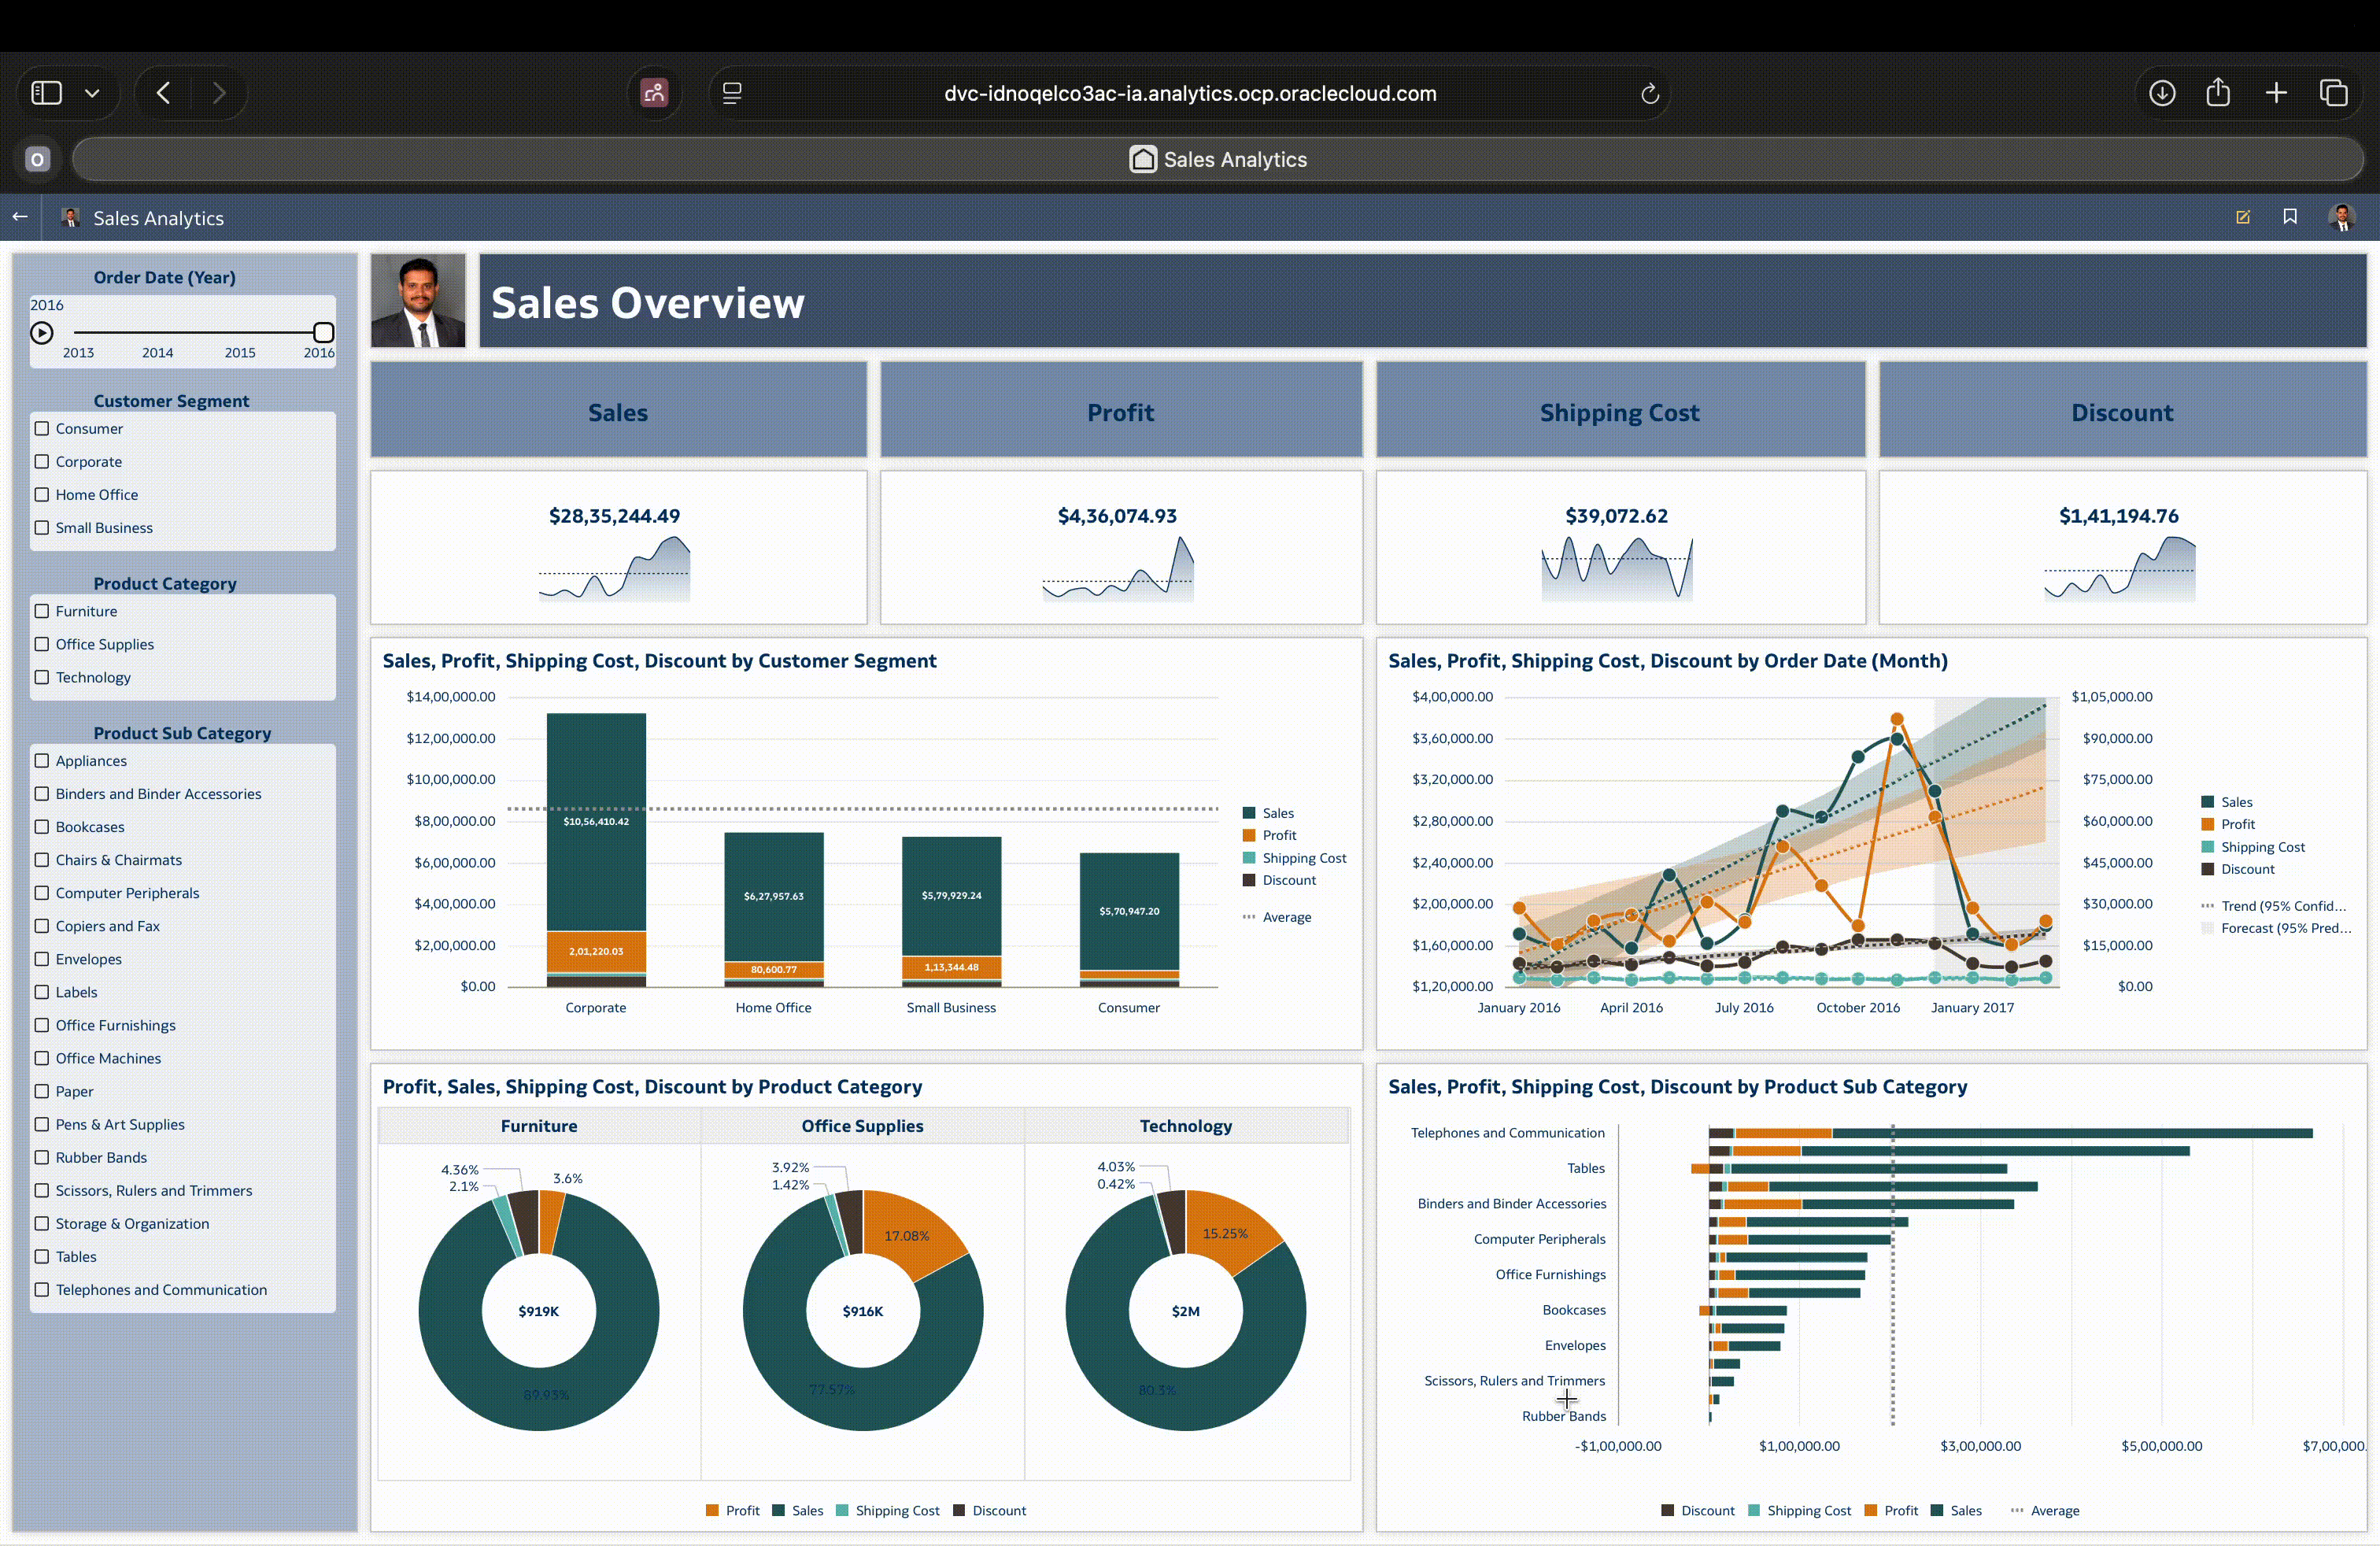Click the edit pencil icon in the Sales Analytics header
2380x1546 pixels.
[x=2242, y=217]
